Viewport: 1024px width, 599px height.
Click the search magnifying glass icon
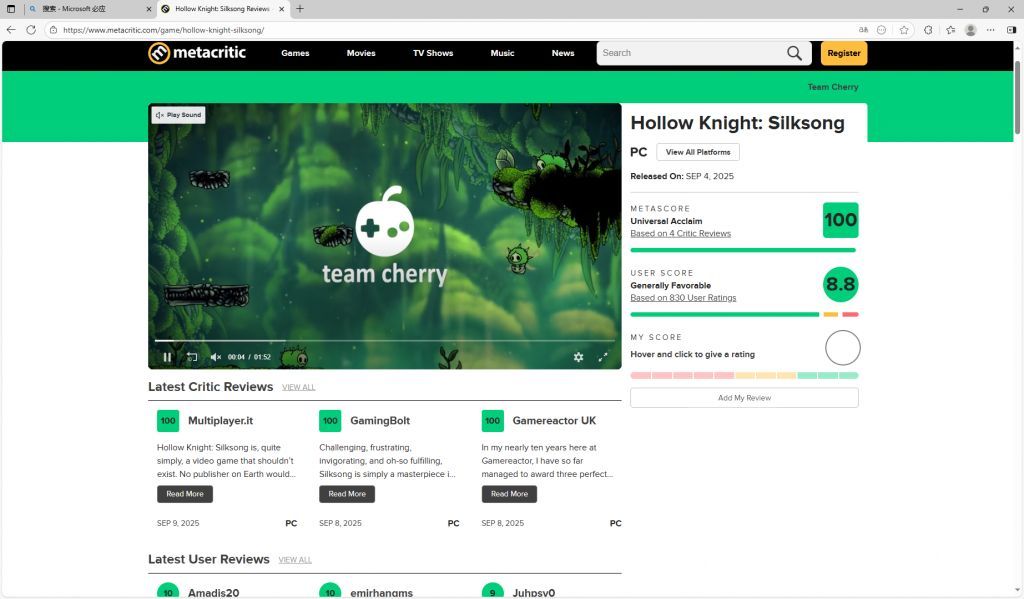tap(794, 53)
